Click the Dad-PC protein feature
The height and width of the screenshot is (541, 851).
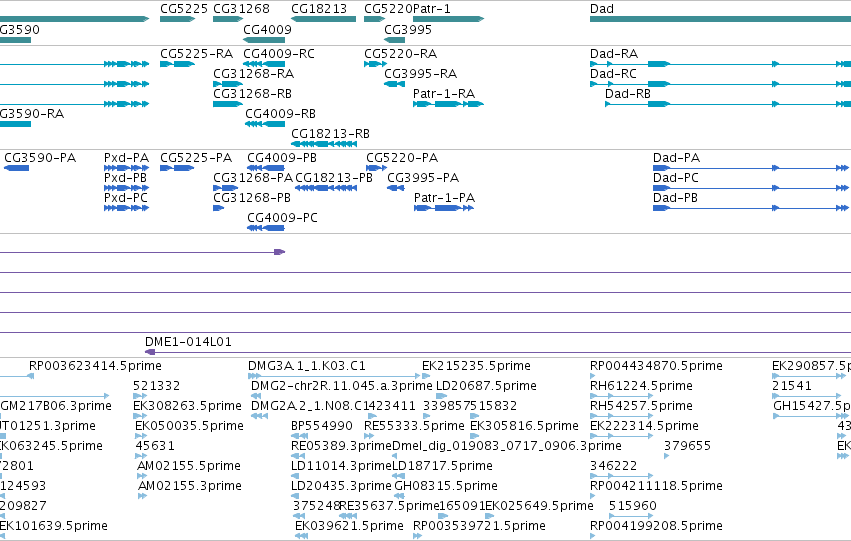point(752,188)
